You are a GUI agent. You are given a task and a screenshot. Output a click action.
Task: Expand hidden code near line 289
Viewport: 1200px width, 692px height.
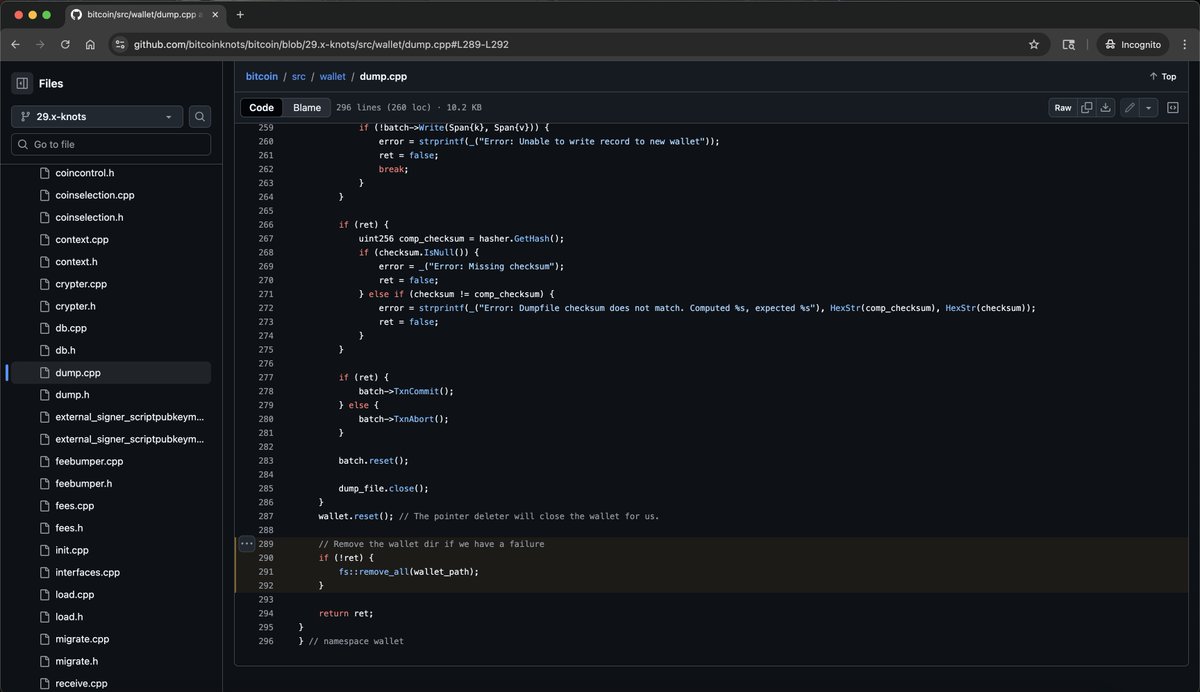coord(246,543)
